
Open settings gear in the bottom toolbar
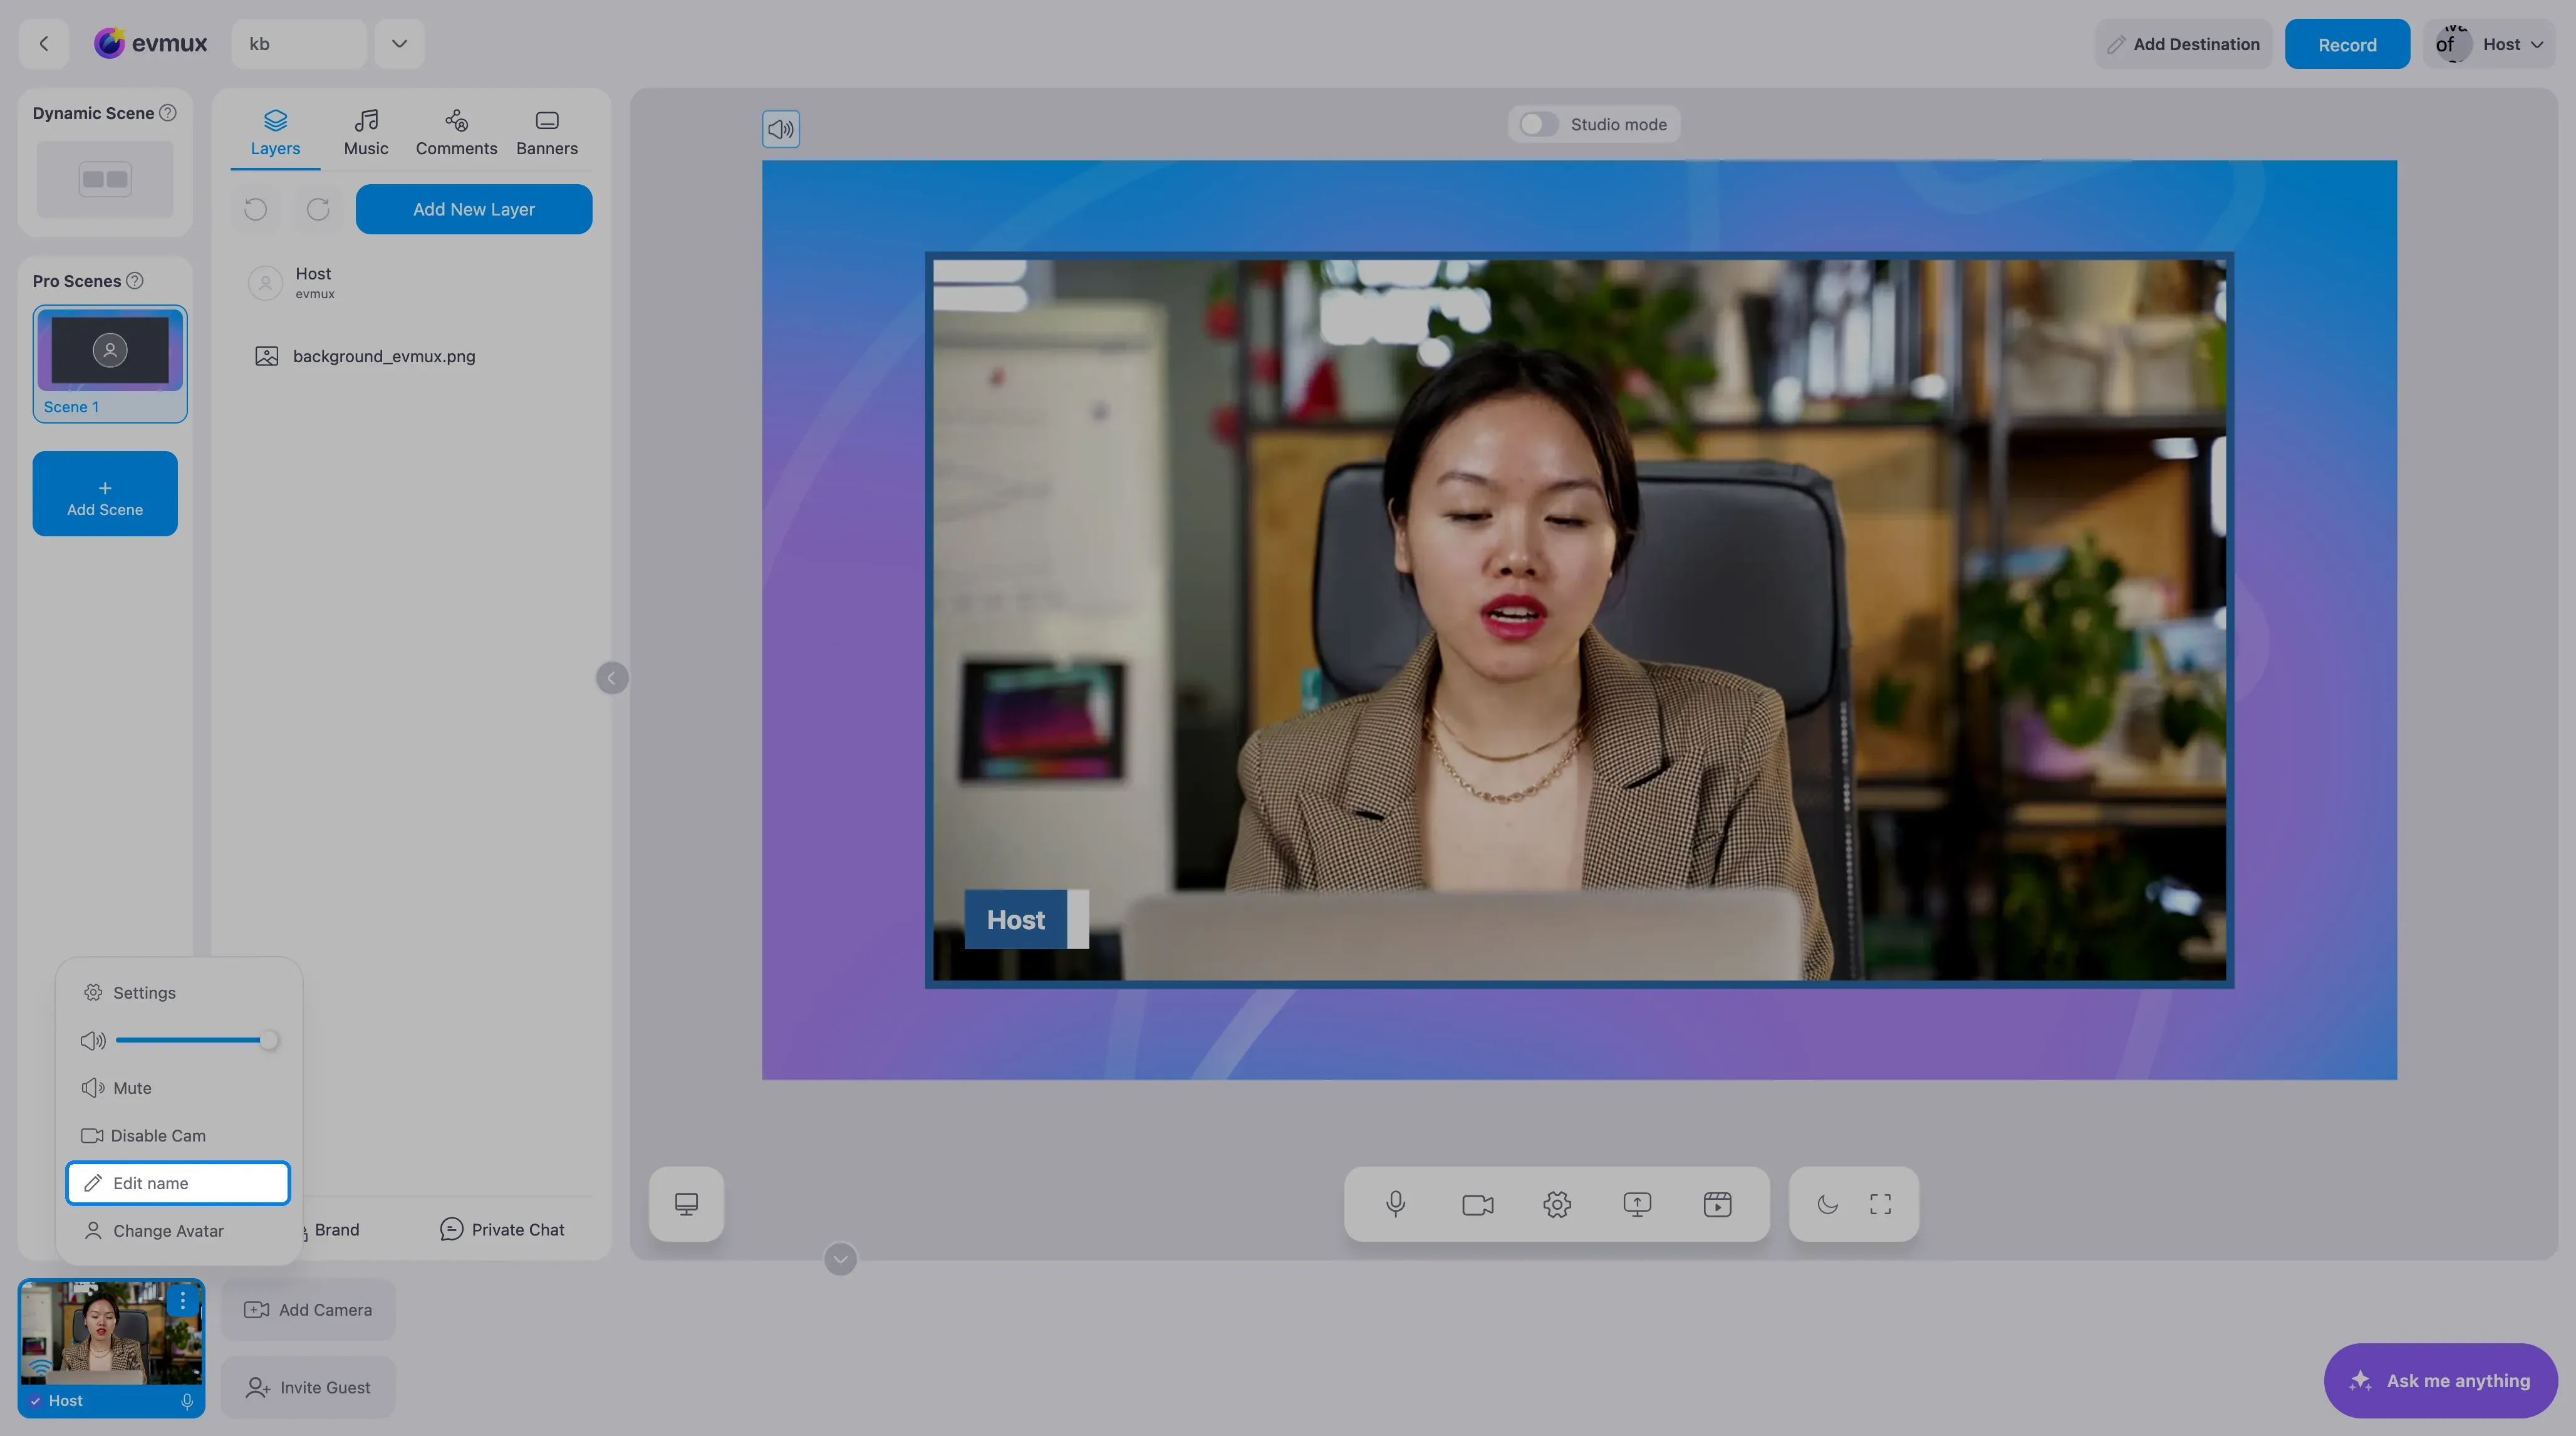tap(1557, 1204)
